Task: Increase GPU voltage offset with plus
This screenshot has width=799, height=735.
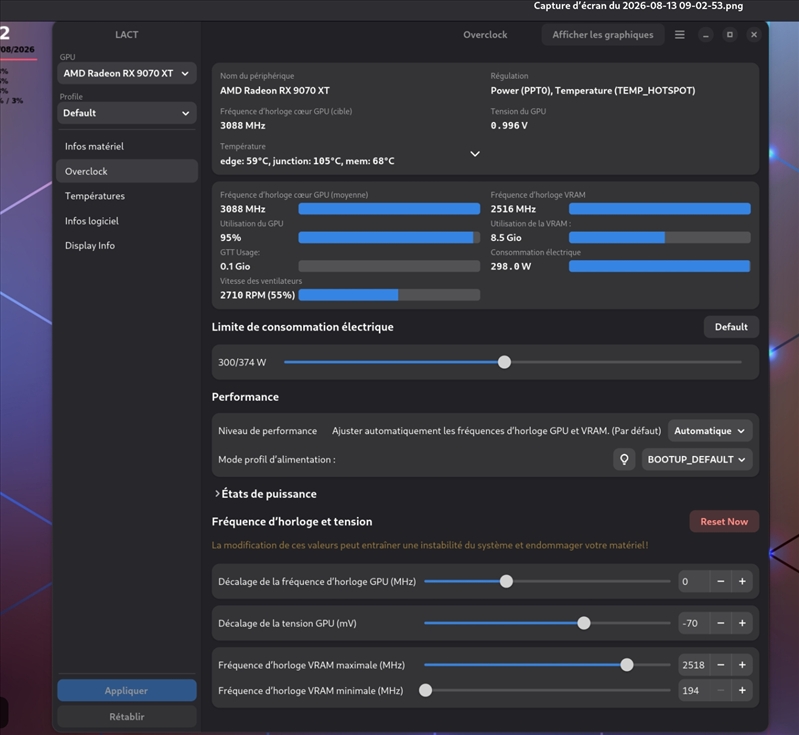Action: pos(742,623)
